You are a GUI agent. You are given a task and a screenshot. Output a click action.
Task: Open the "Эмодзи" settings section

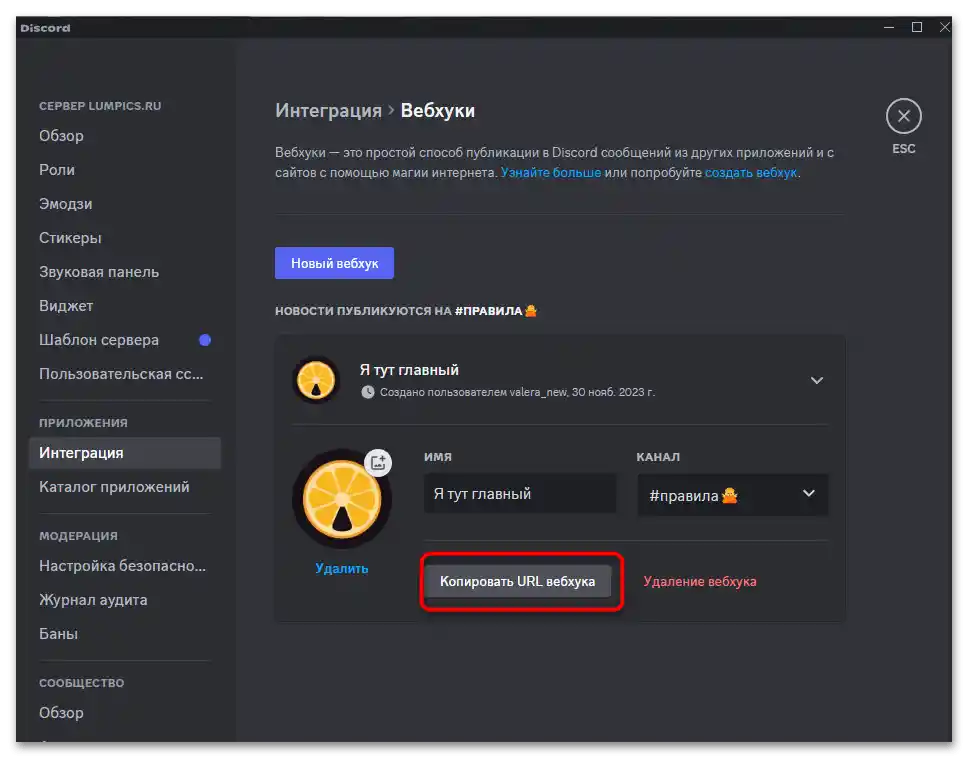[65, 204]
